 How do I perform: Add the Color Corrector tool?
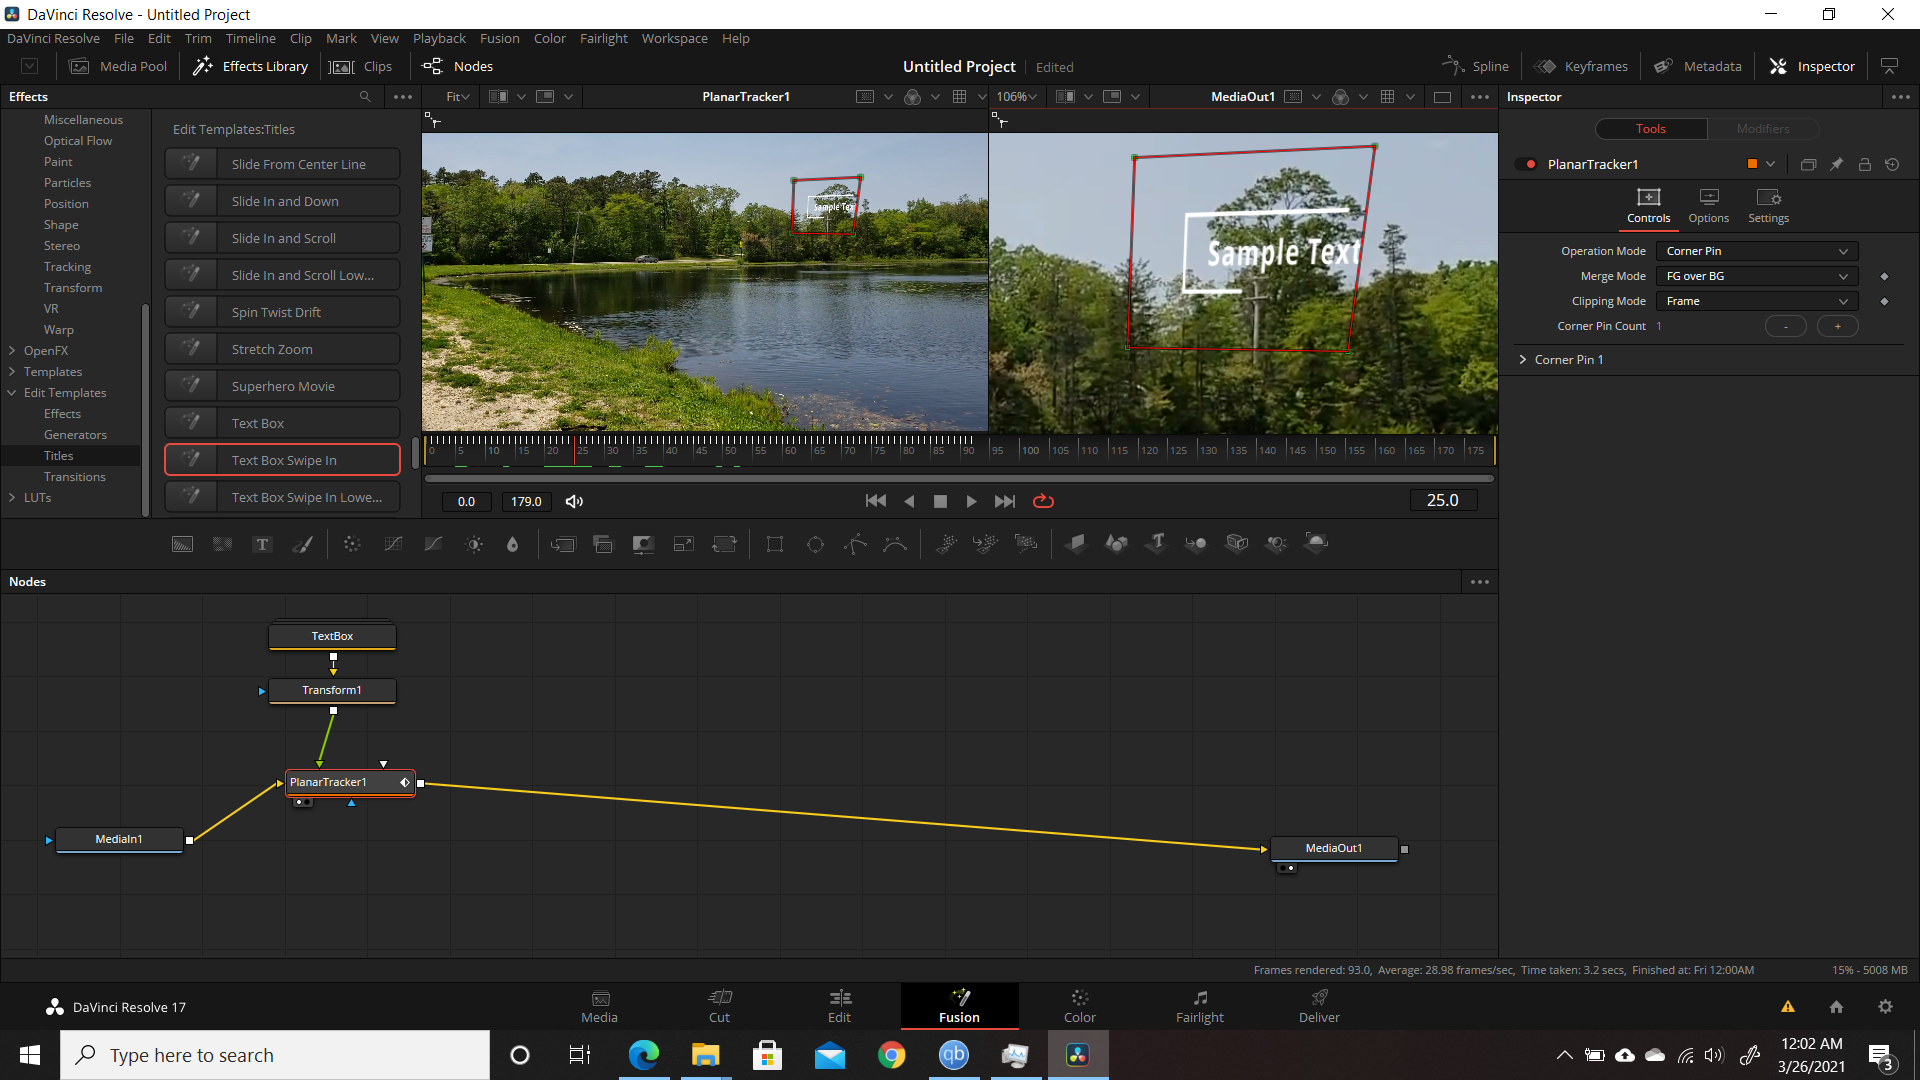352,544
